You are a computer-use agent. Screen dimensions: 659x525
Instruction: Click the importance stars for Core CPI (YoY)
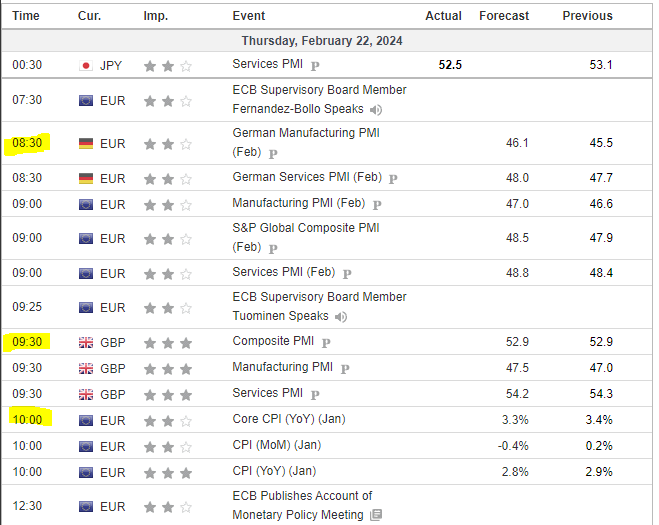coord(167,420)
